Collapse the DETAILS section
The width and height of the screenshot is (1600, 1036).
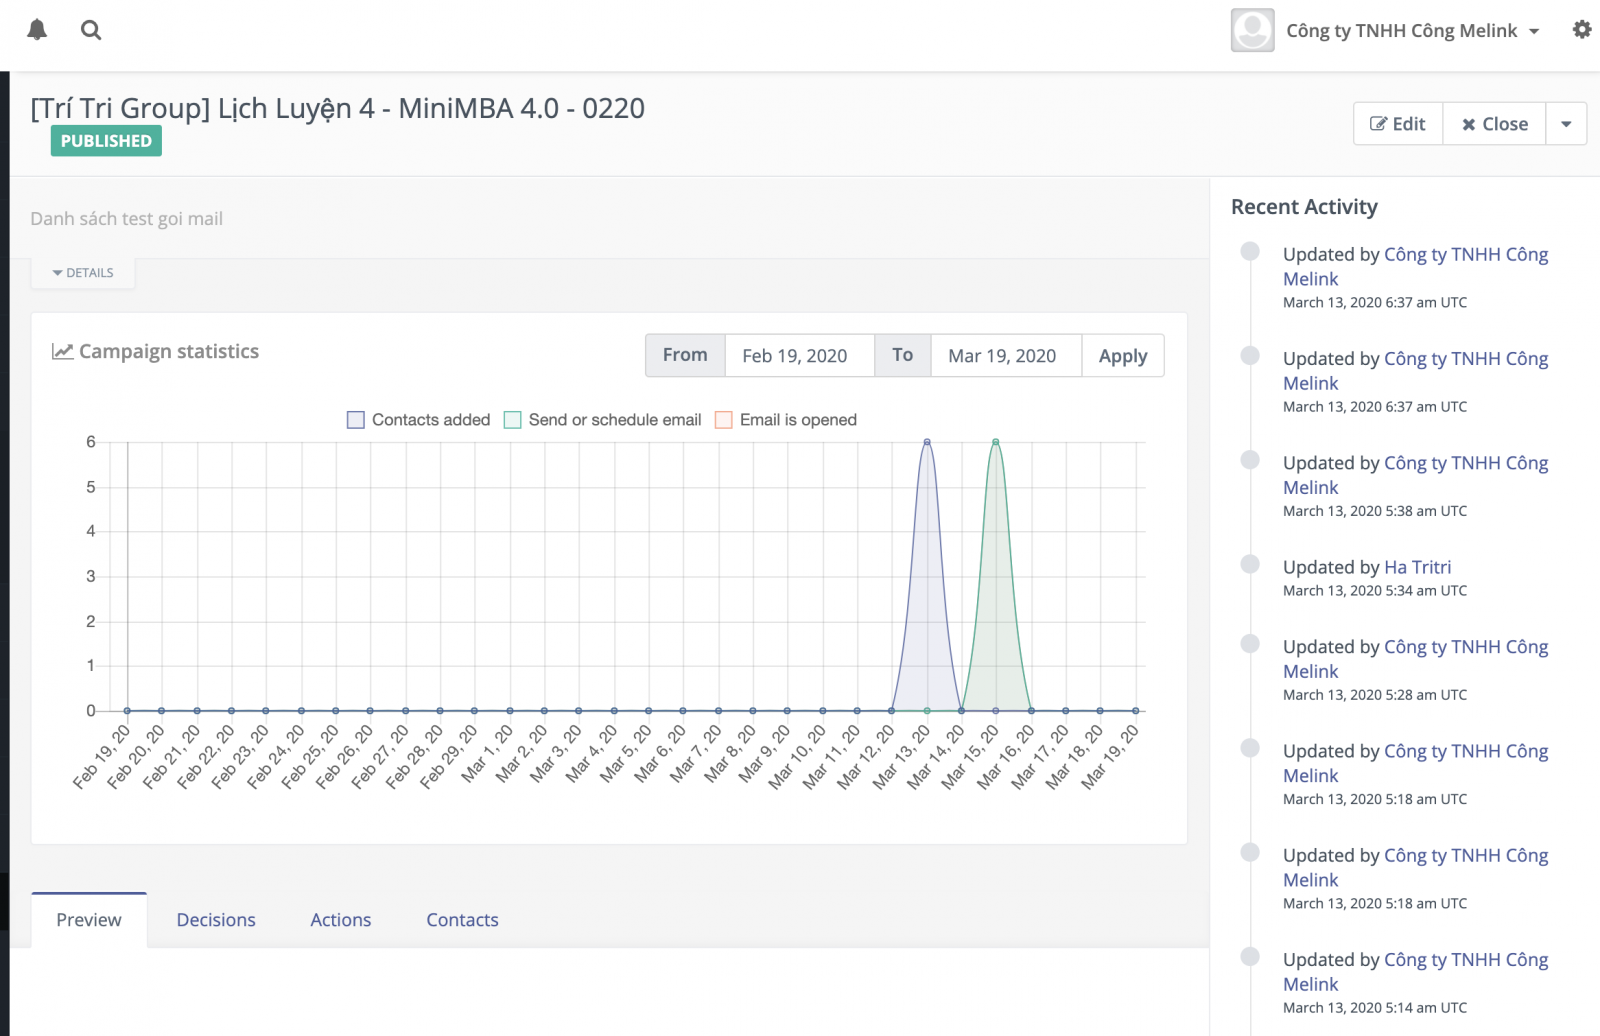coord(83,272)
